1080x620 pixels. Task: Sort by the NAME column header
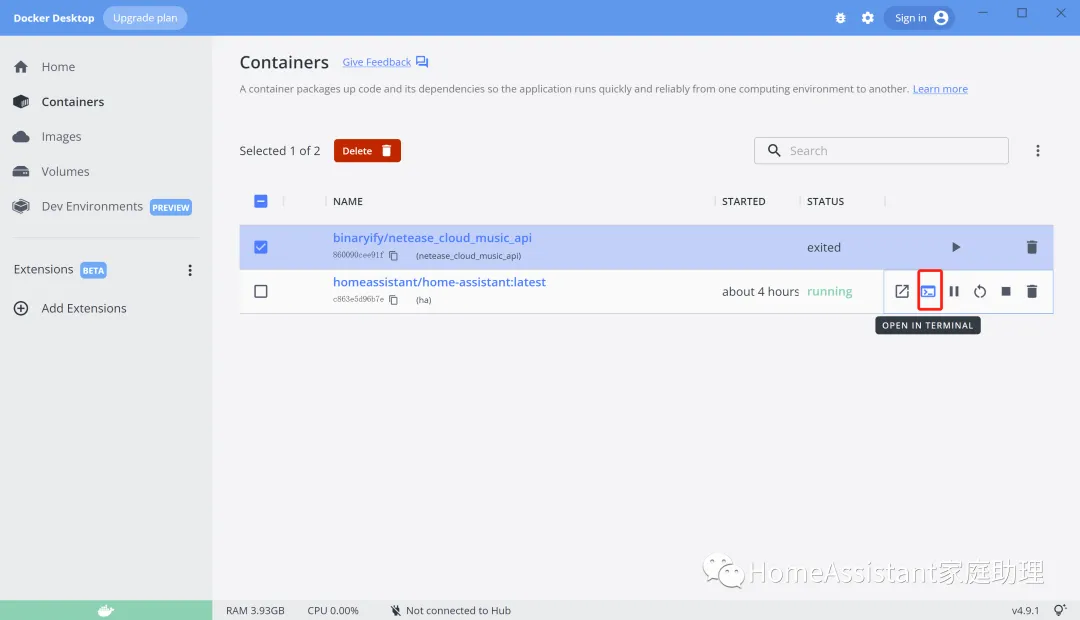pos(348,201)
